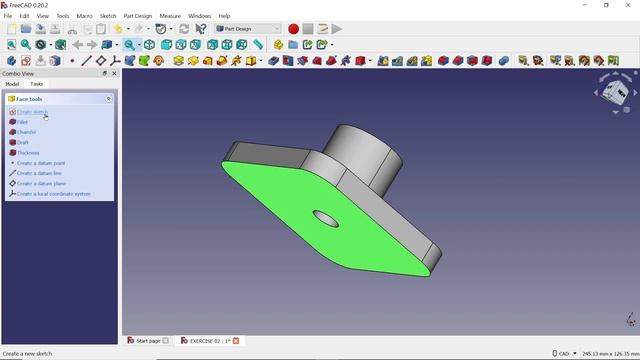This screenshot has height=360, width=640.
Task: Click the Cut scissors icon
Action: point(72,29)
